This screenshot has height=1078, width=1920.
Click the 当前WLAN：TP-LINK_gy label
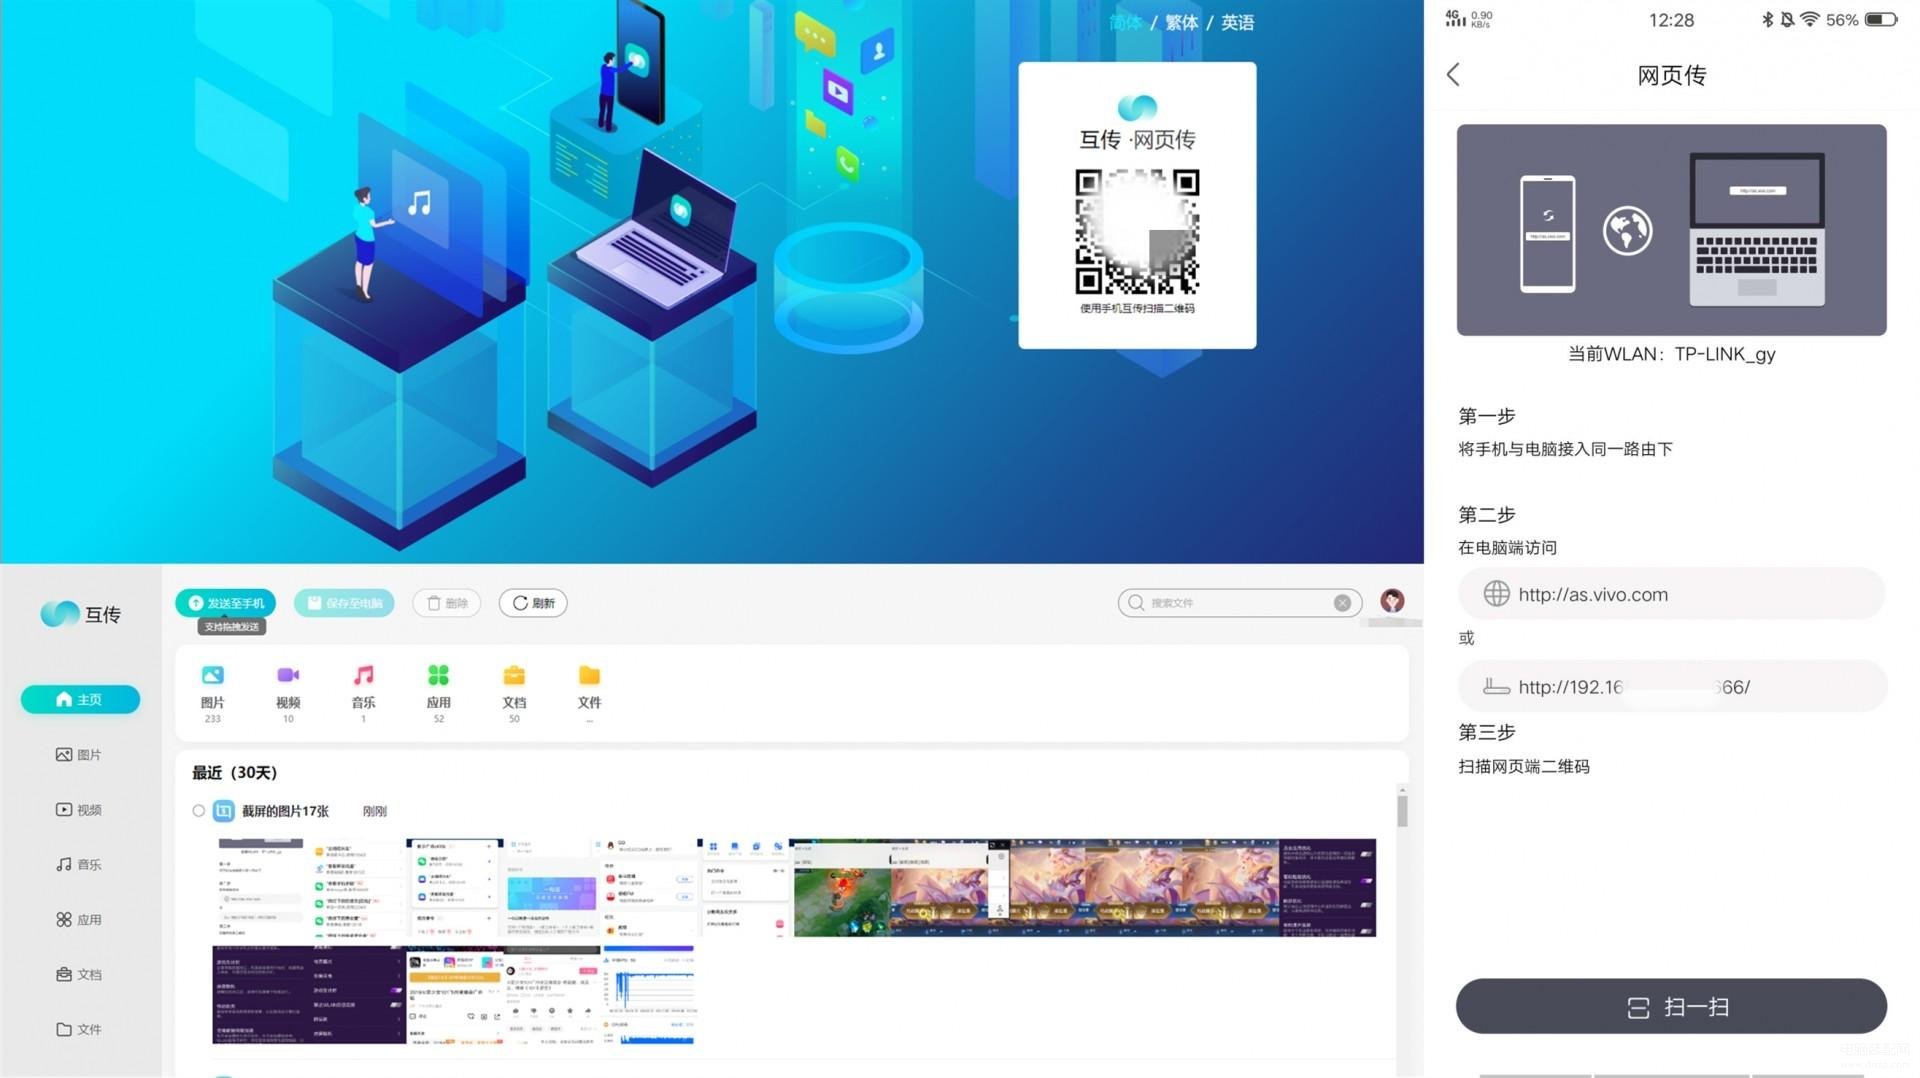[1671, 354]
